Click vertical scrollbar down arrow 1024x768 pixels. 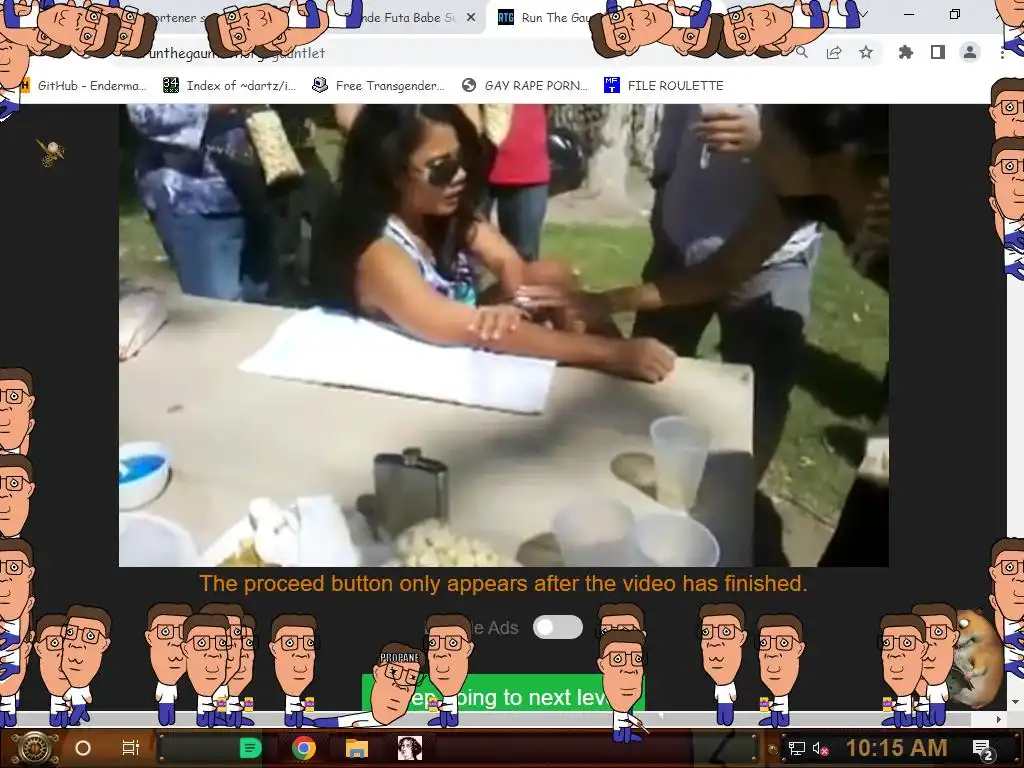[1014, 702]
